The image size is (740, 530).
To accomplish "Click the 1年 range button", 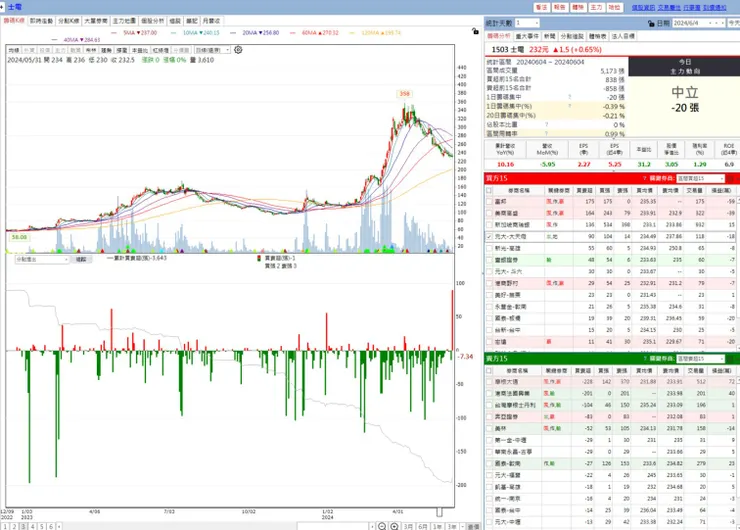I will point(437,526).
